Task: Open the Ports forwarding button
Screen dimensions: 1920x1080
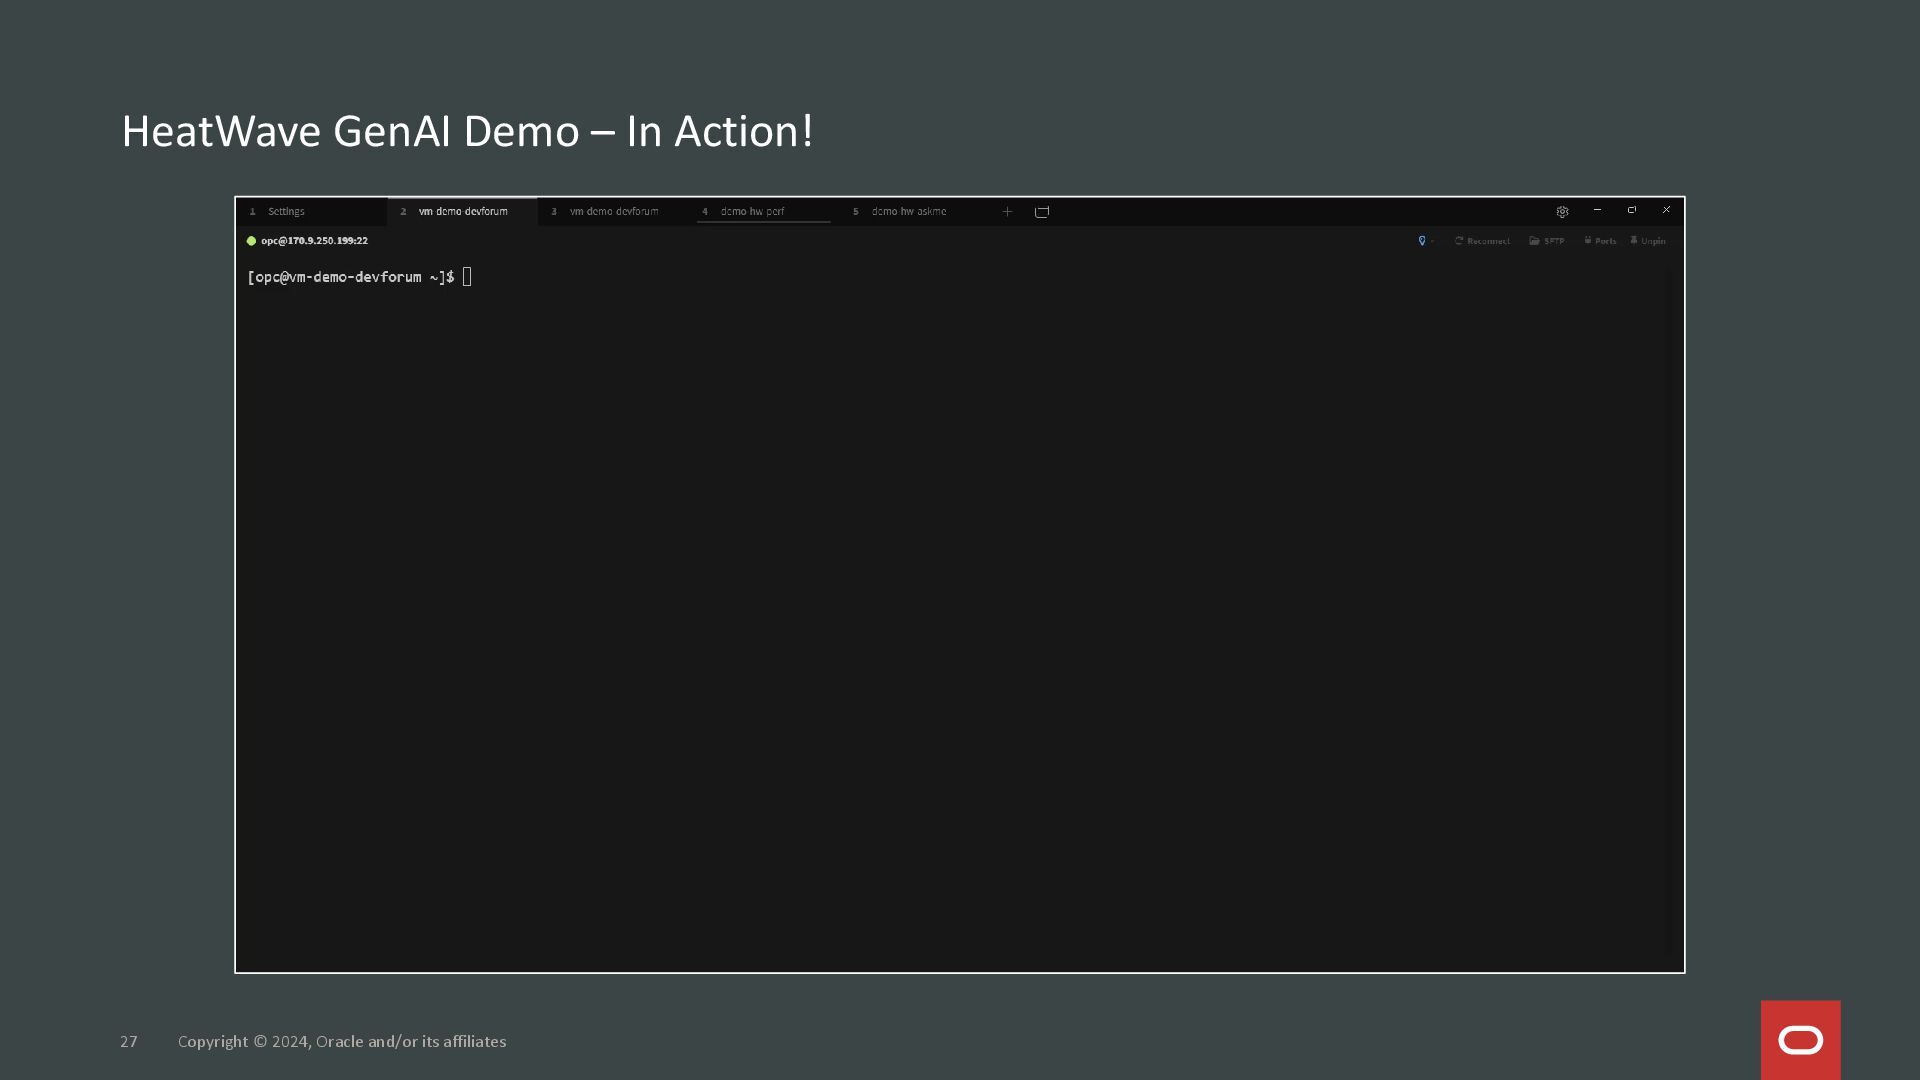Action: pos(1600,241)
